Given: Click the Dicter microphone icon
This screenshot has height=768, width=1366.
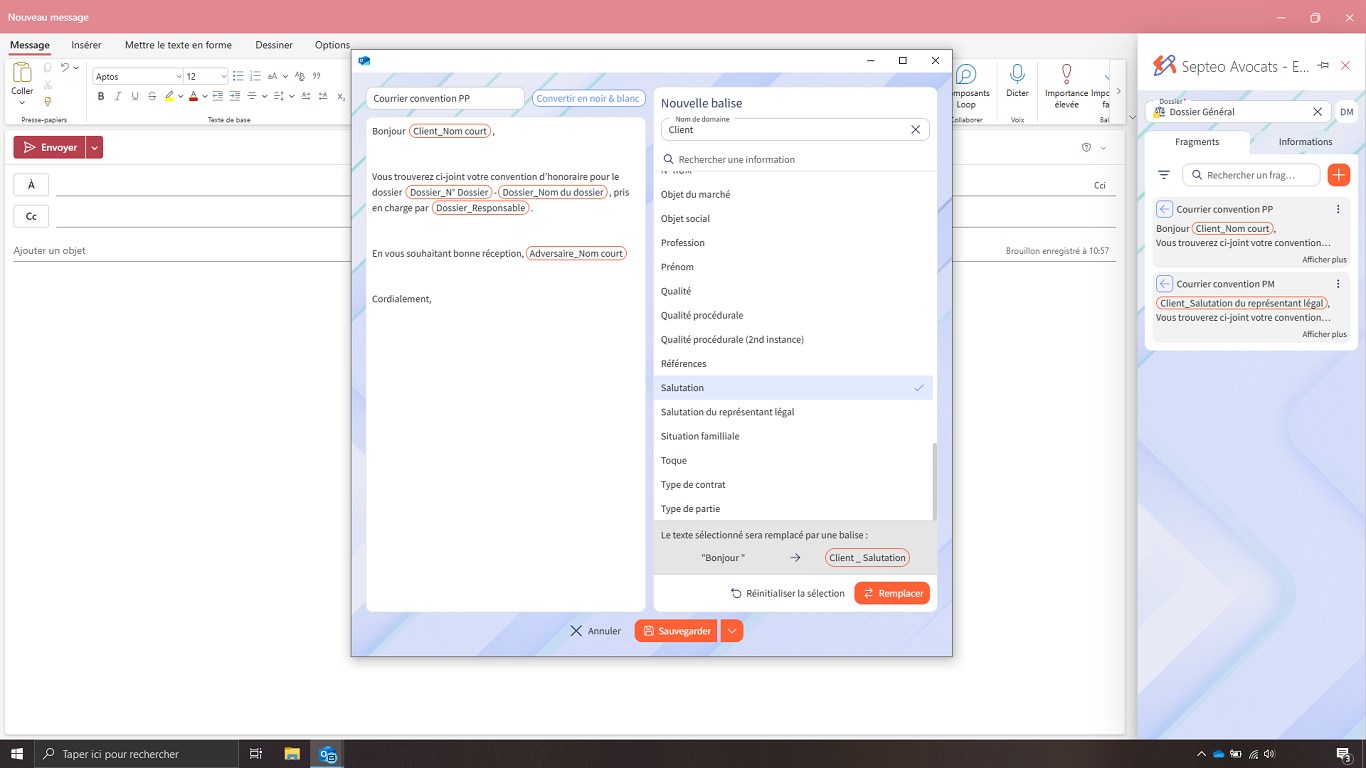Looking at the screenshot, I should tap(1017, 74).
